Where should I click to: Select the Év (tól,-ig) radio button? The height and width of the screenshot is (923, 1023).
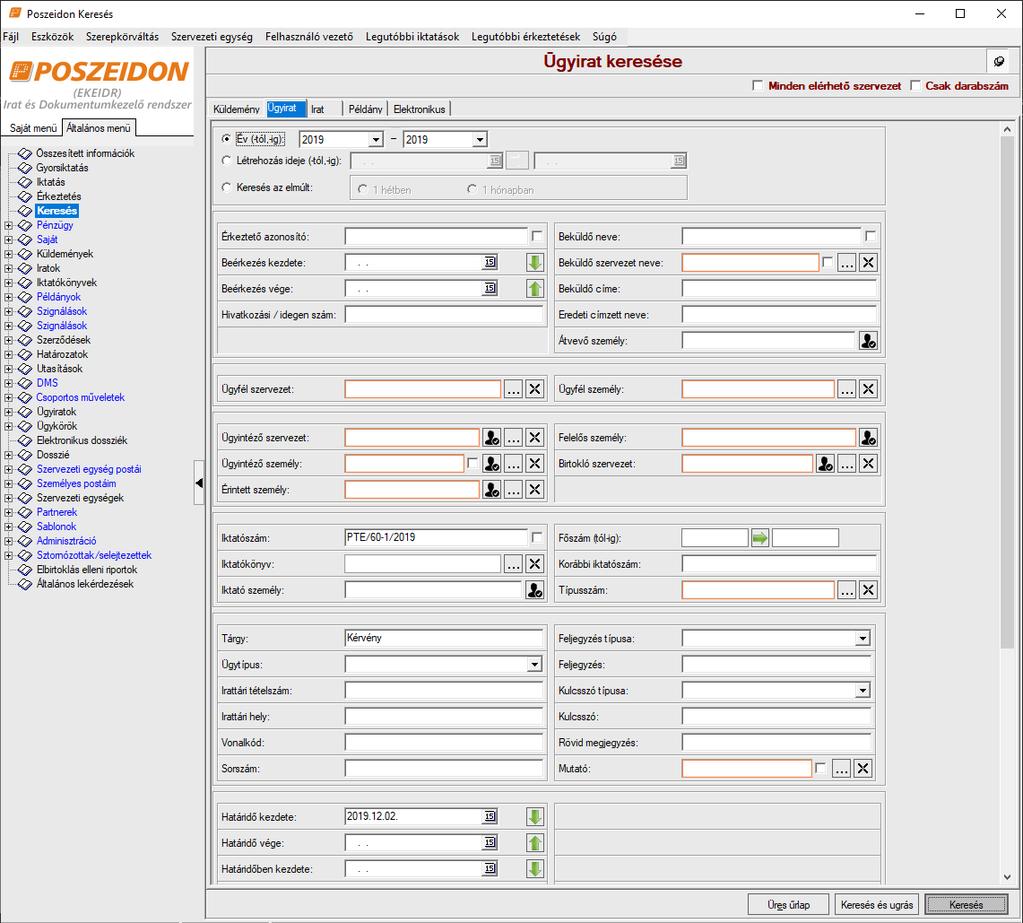[226, 138]
